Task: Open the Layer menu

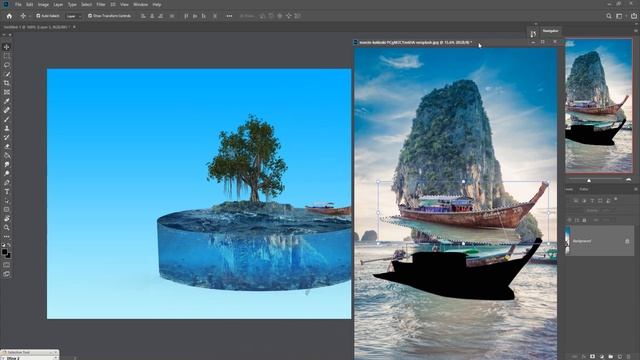Action: (58, 4)
